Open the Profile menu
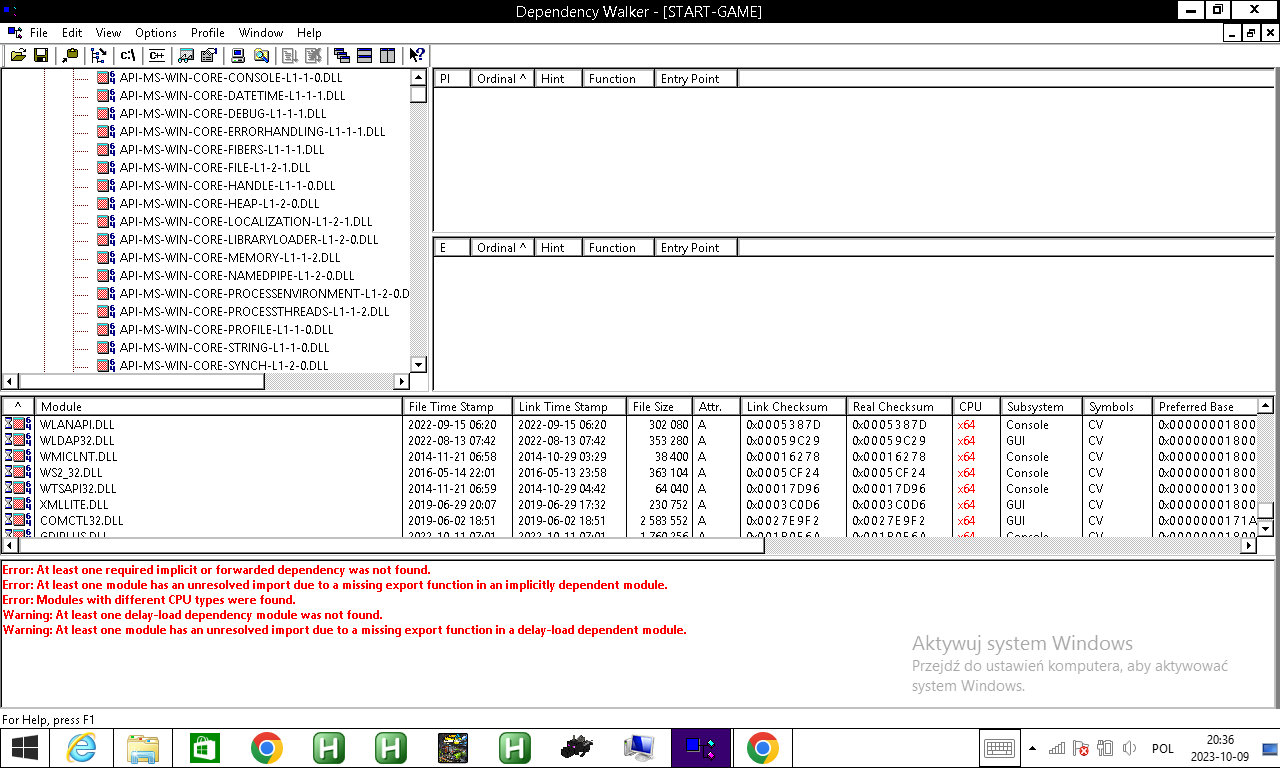This screenshot has height=768, width=1280. coord(208,33)
